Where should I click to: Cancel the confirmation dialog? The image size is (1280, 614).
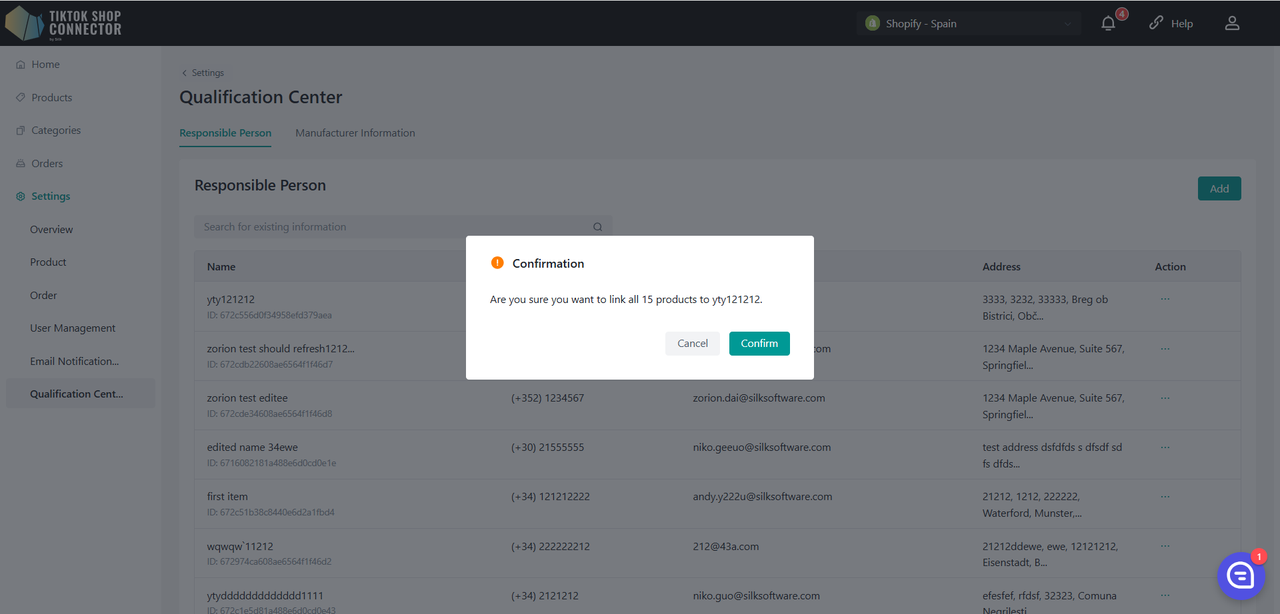tap(692, 343)
